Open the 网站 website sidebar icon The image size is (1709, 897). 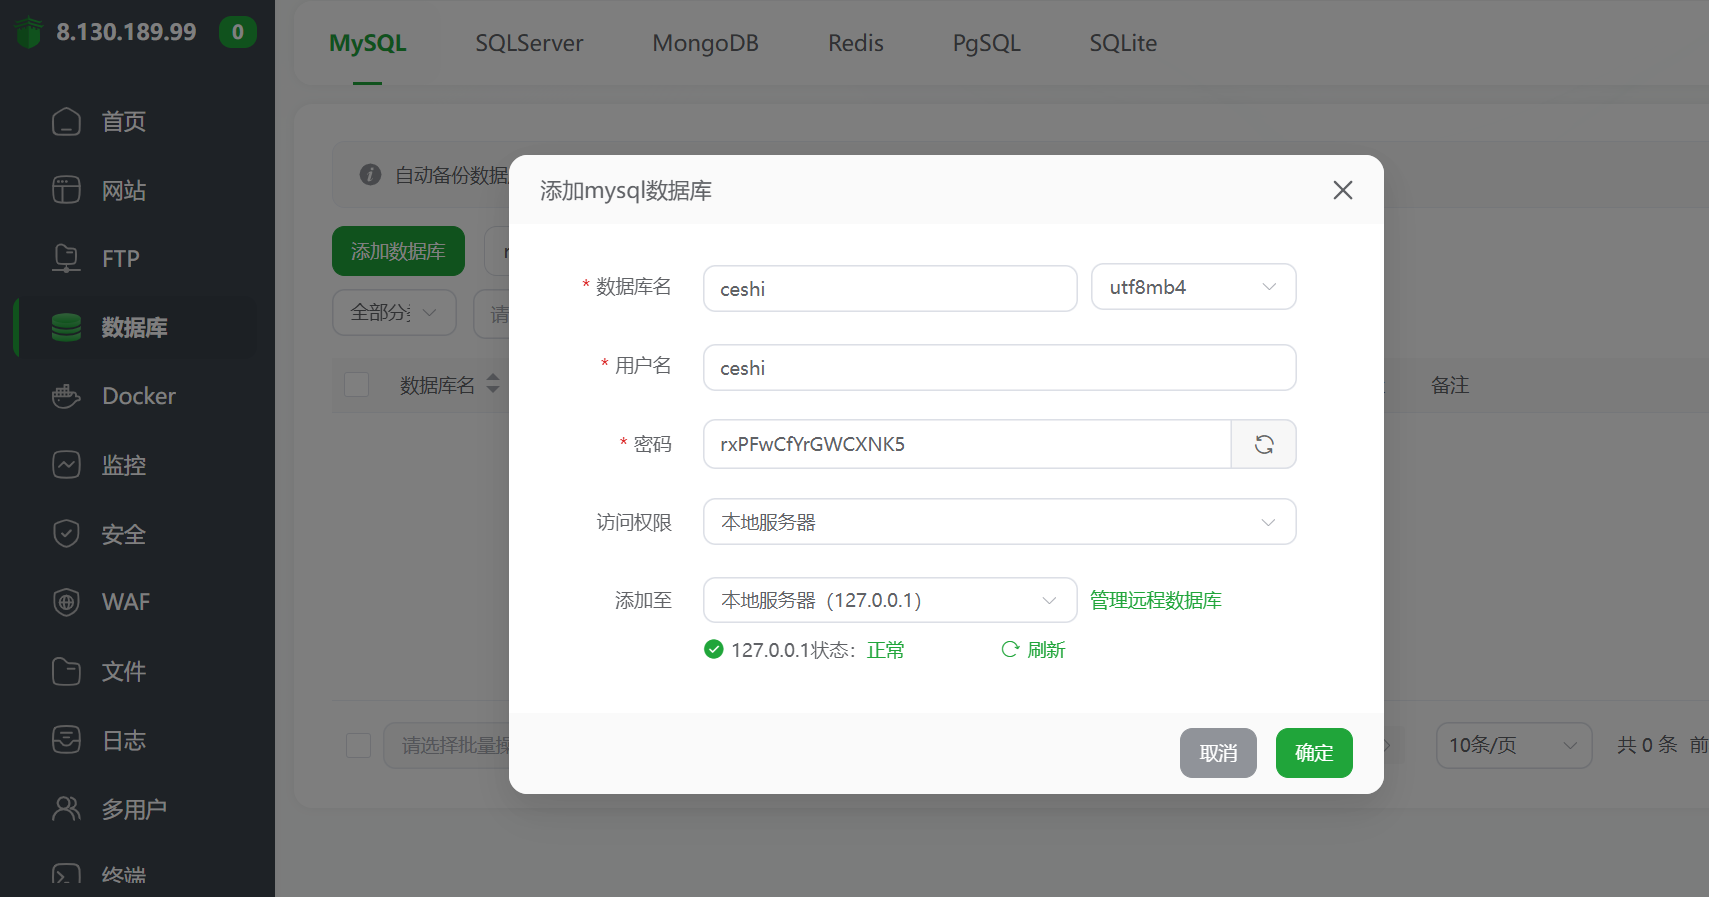(x=66, y=190)
